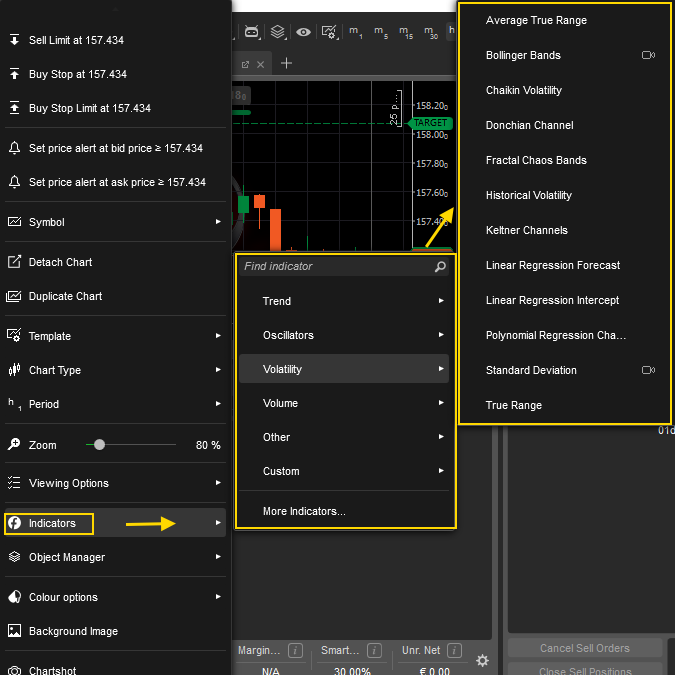Expand the Trend indicator category

342,301
